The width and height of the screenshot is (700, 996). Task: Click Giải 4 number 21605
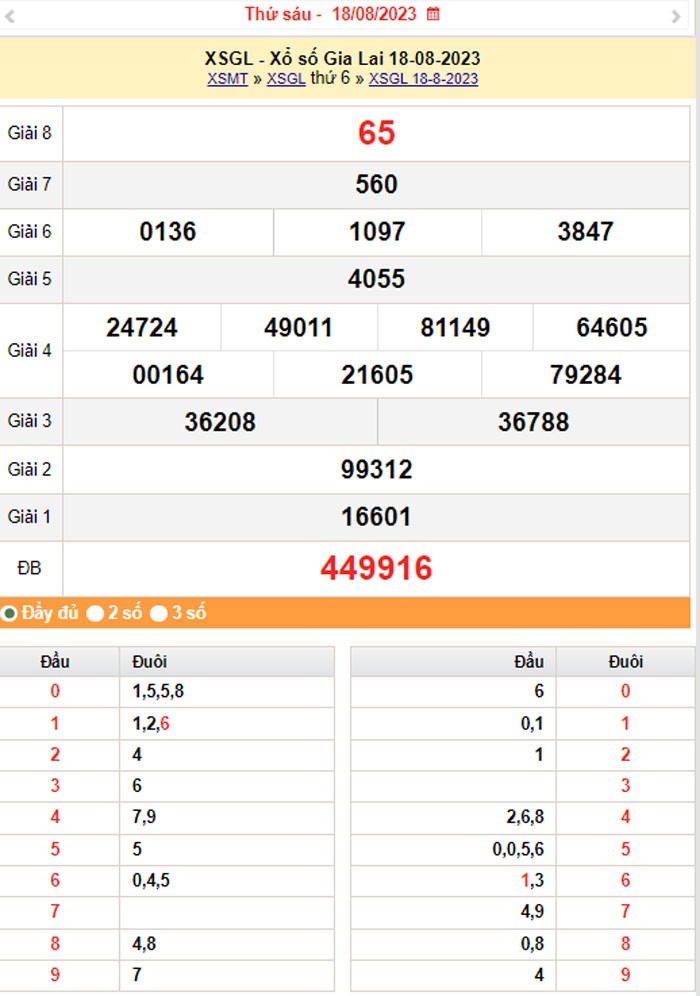377,375
